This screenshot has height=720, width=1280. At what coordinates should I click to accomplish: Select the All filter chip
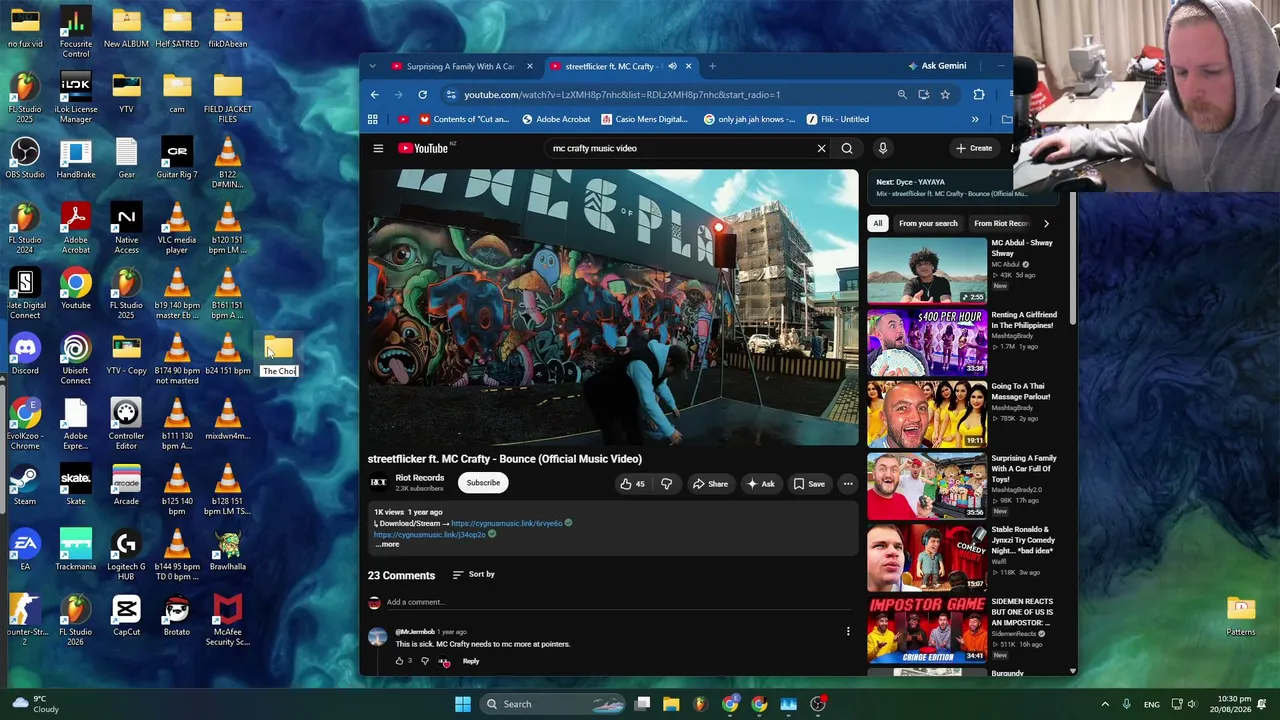878,223
